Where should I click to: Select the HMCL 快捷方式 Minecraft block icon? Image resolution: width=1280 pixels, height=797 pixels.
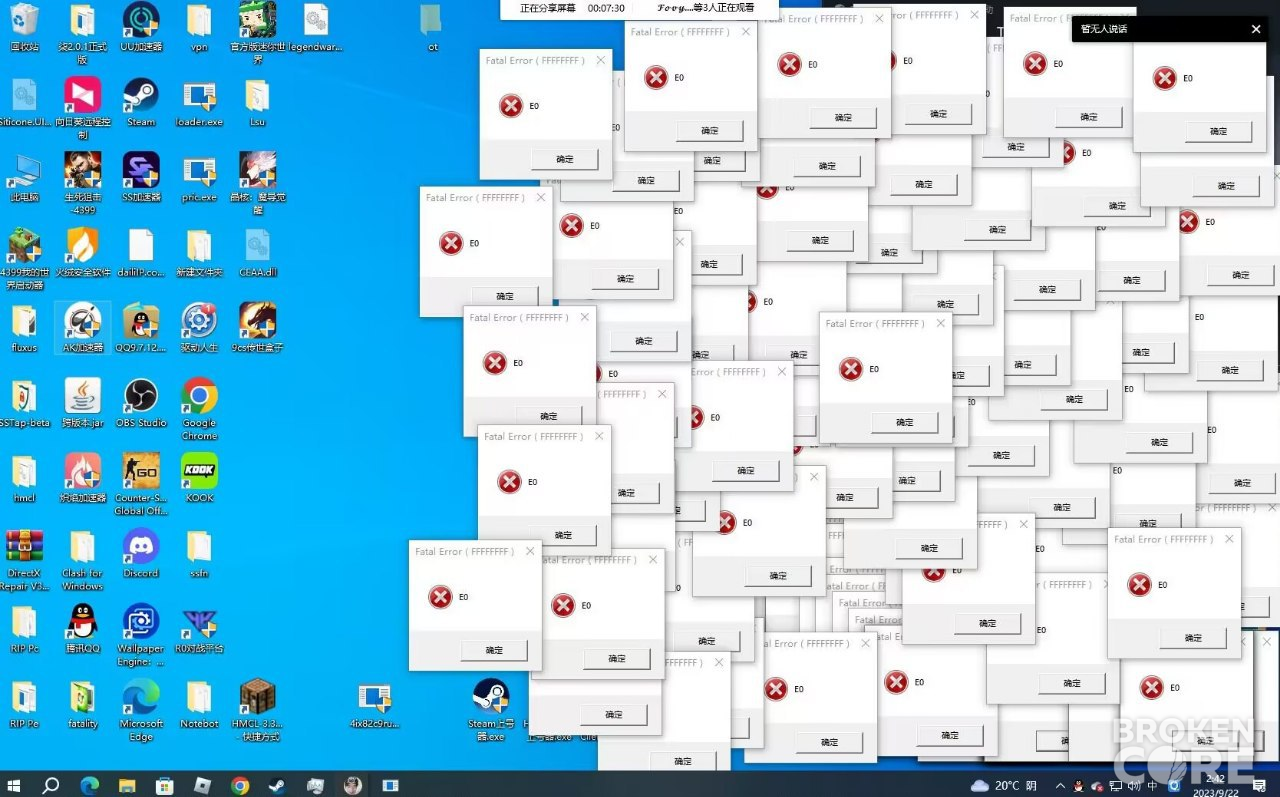pyautogui.click(x=258, y=710)
